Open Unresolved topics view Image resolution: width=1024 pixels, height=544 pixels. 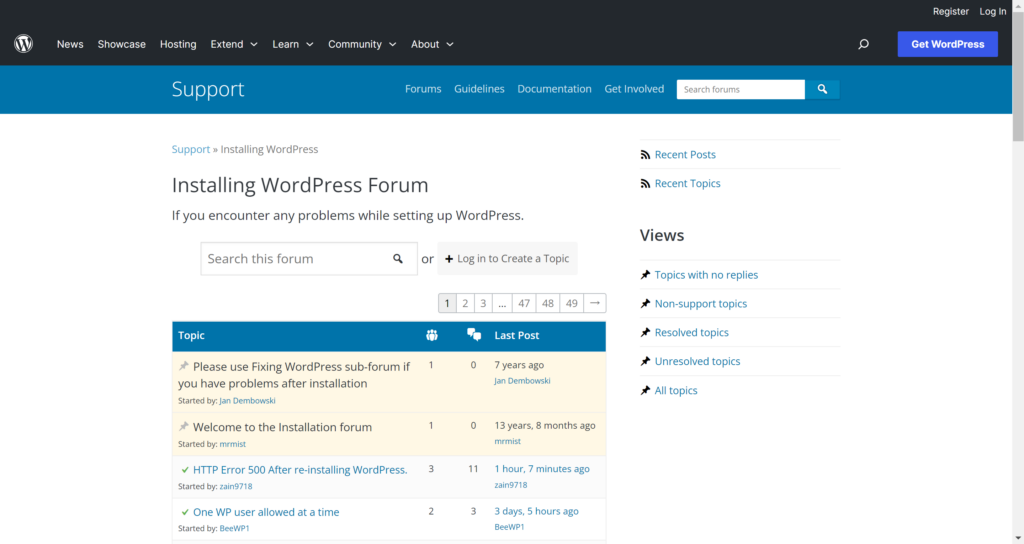coord(697,361)
